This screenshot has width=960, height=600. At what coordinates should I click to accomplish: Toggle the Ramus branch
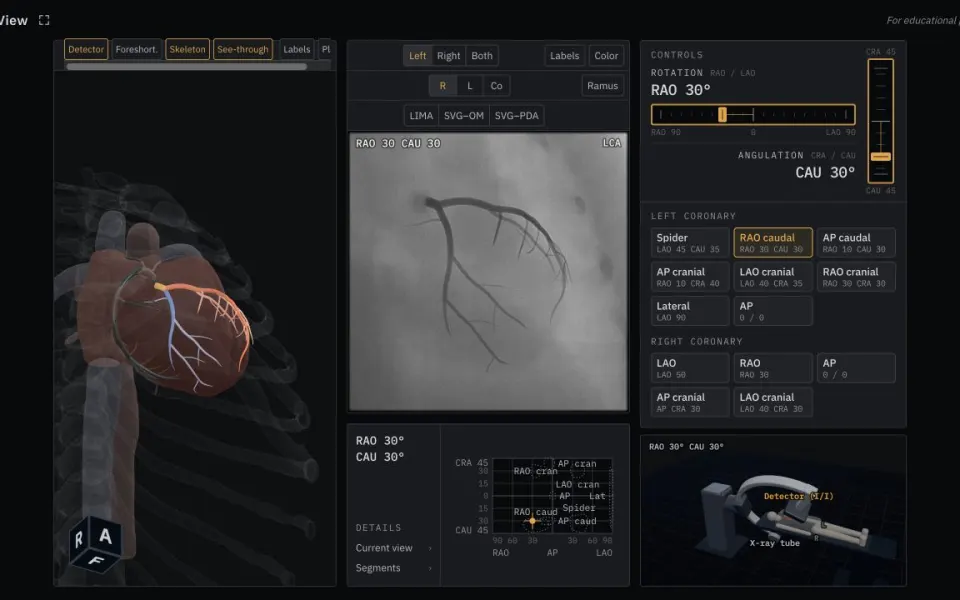pos(602,86)
